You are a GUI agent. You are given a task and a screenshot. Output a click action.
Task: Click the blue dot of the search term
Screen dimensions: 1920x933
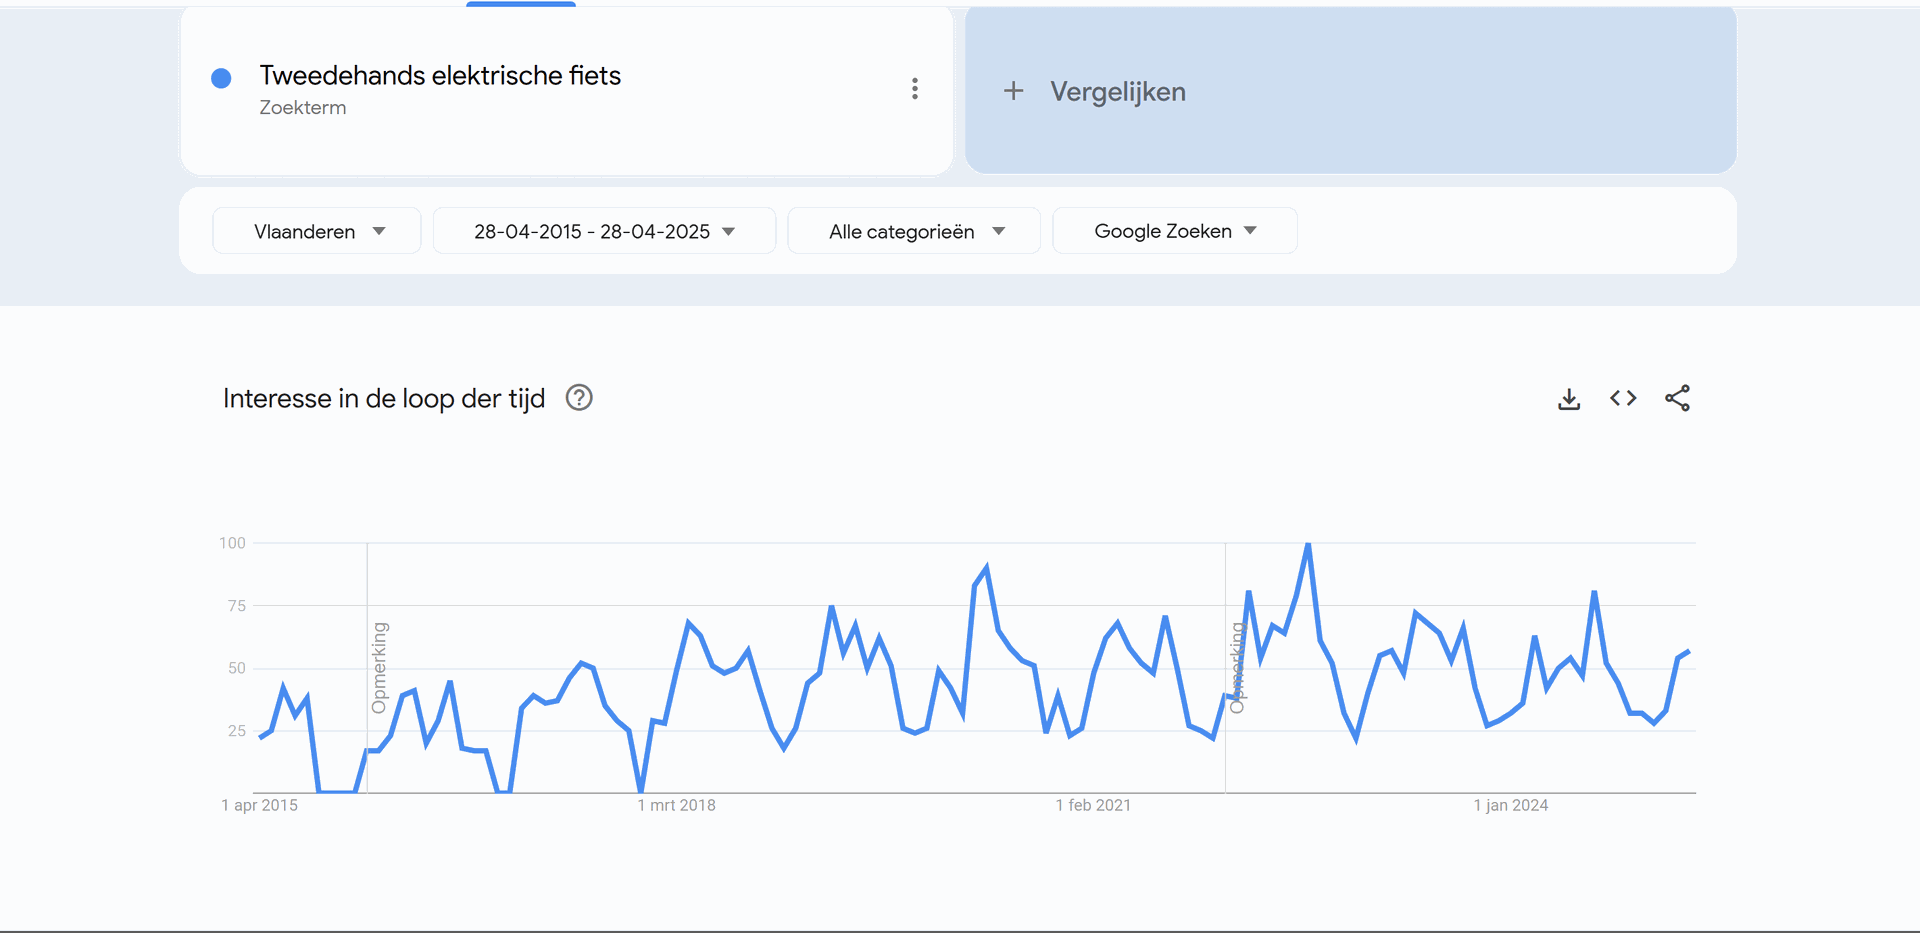(x=222, y=78)
